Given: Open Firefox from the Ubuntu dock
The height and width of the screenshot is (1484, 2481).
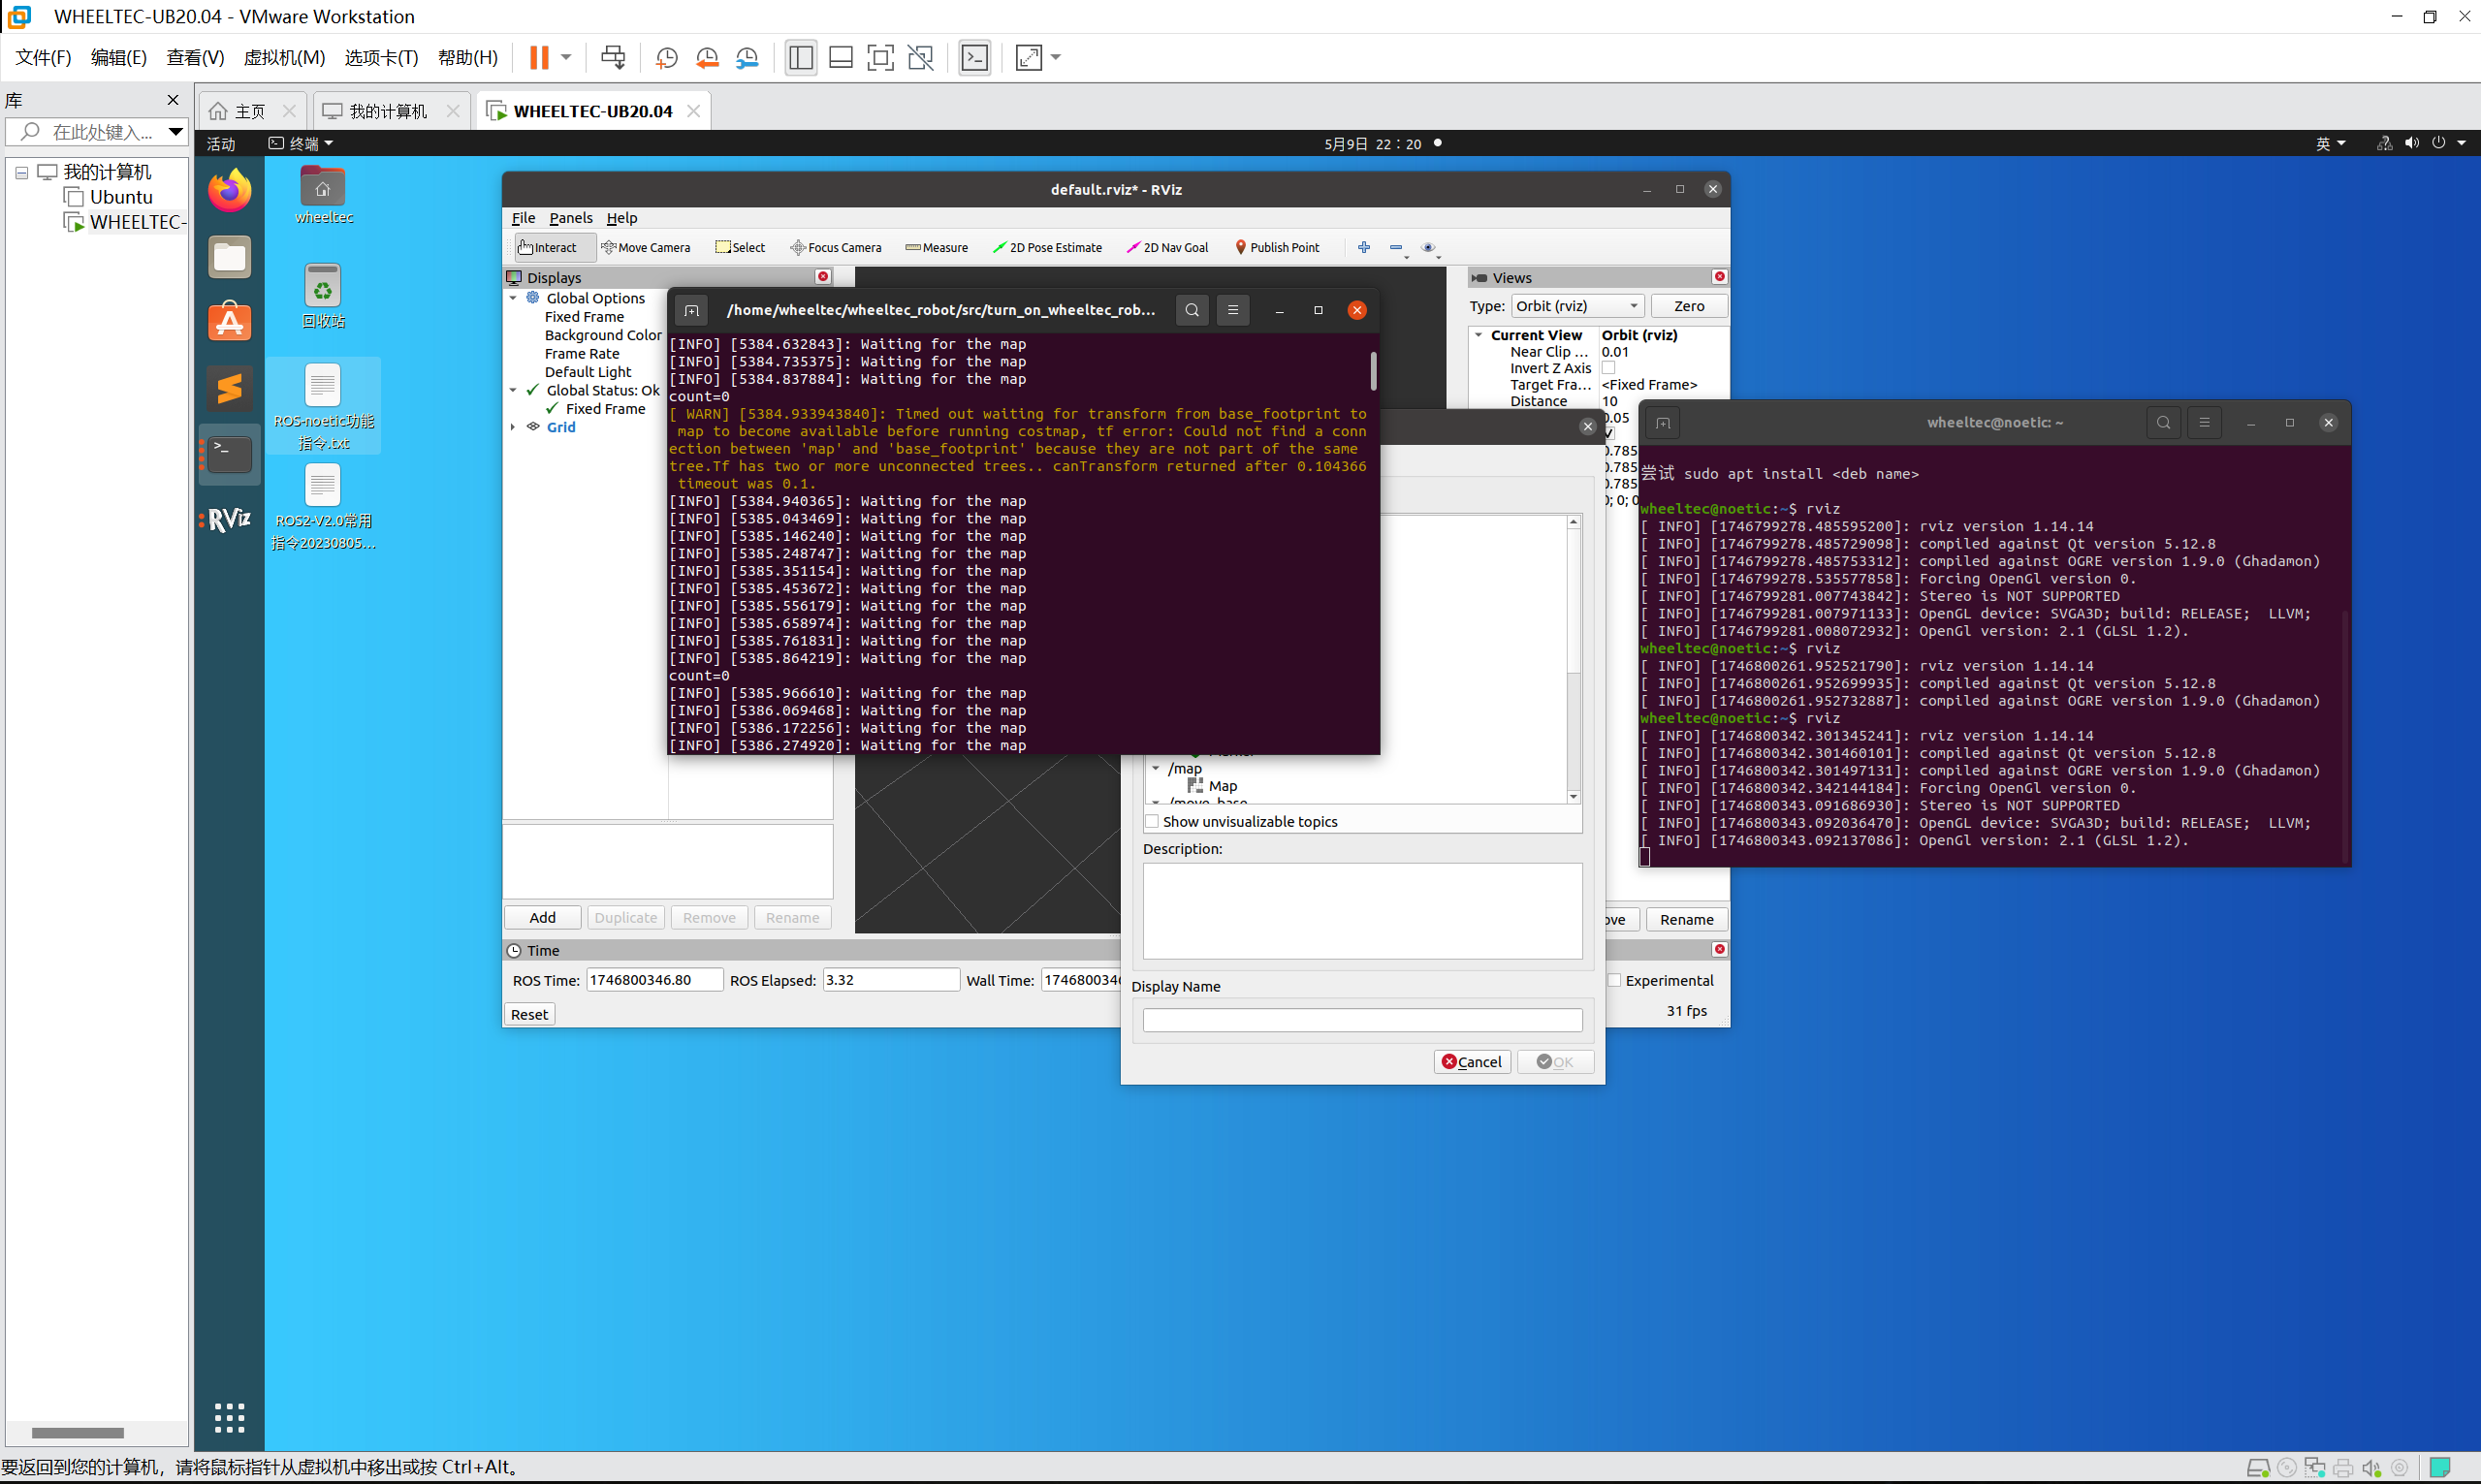Looking at the screenshot, I should (229, 190).
